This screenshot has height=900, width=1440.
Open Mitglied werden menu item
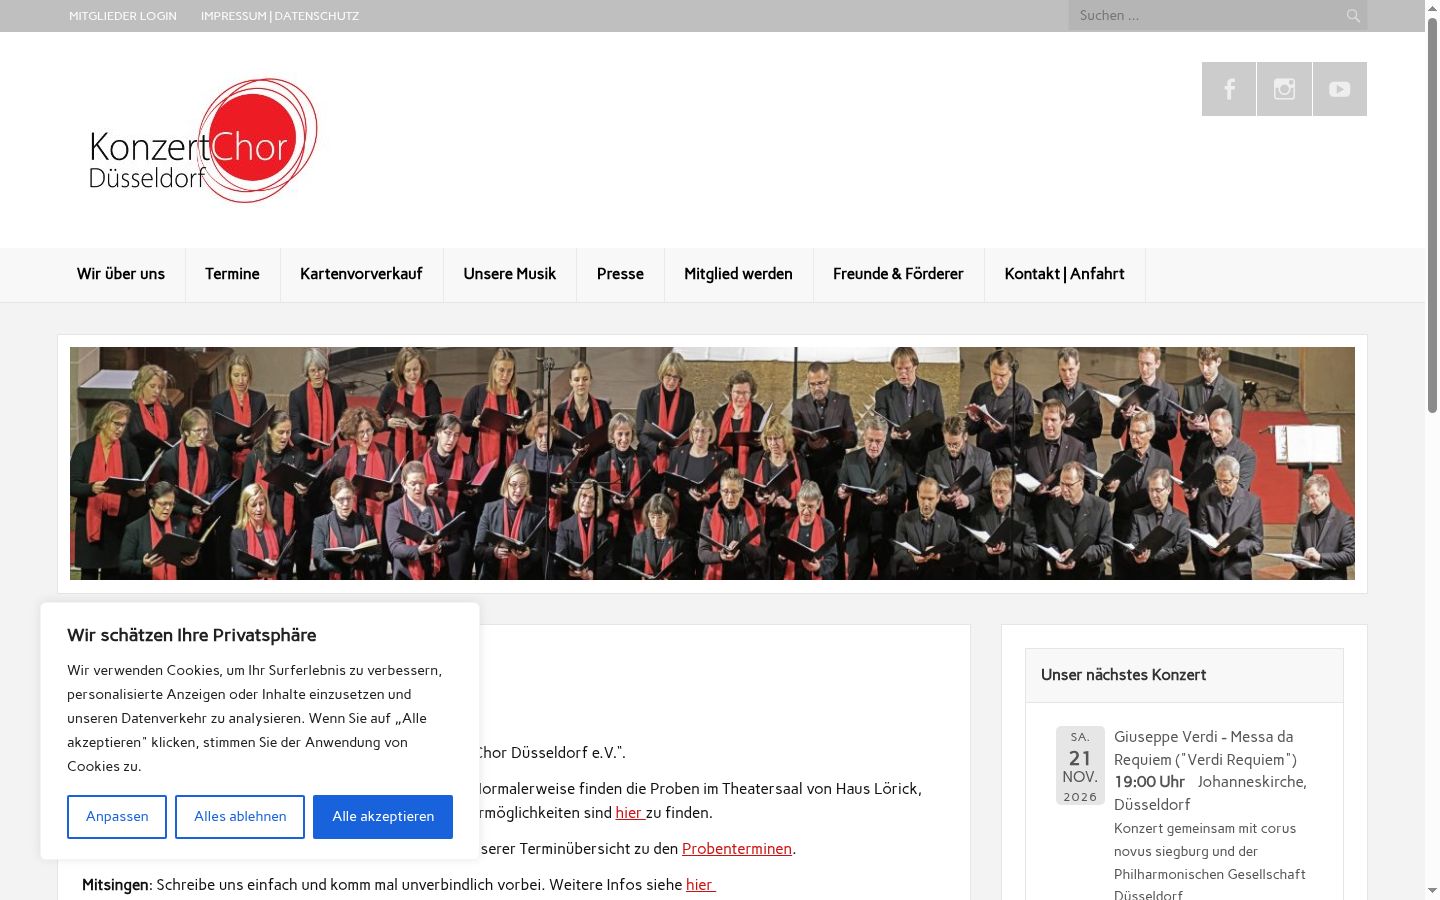point(738,274)
